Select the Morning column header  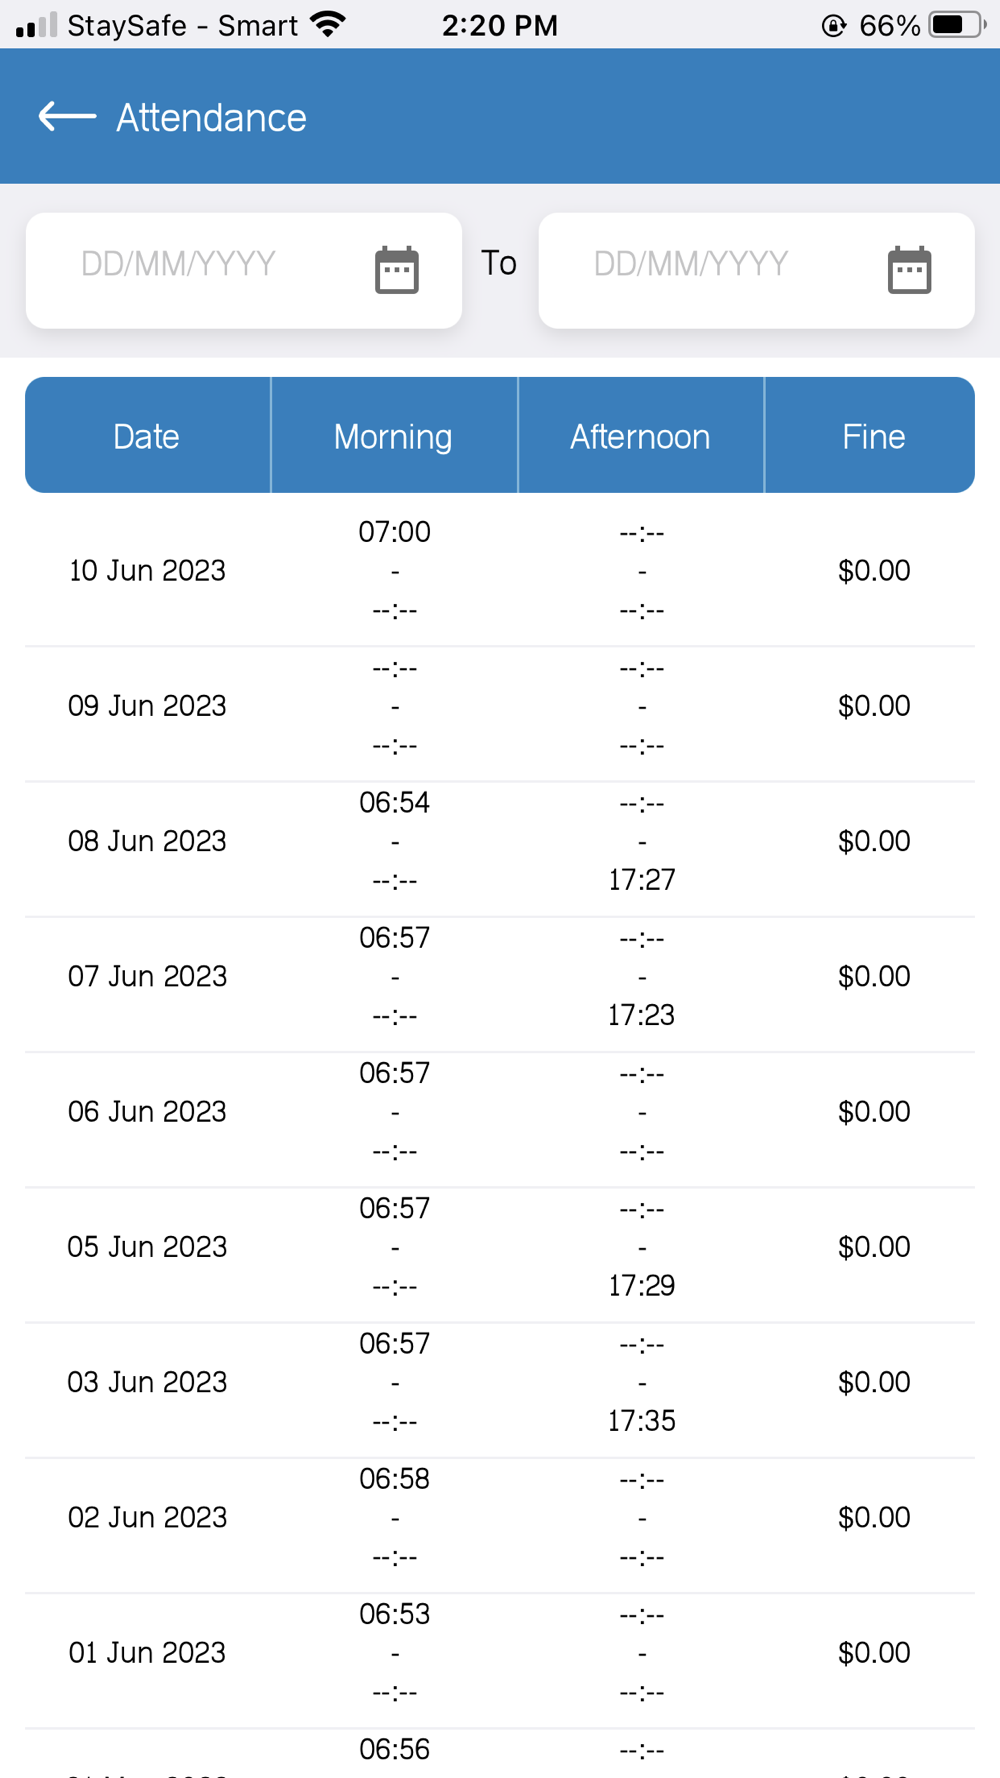pyautogui.click(x=393, y=436)
